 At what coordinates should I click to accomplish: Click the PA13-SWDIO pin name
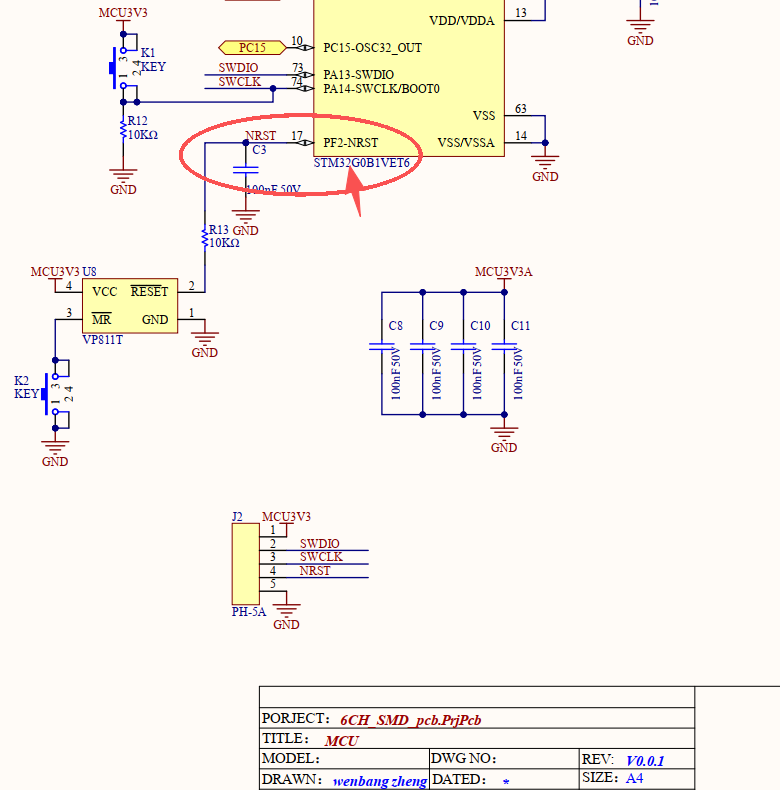(359, 75)
